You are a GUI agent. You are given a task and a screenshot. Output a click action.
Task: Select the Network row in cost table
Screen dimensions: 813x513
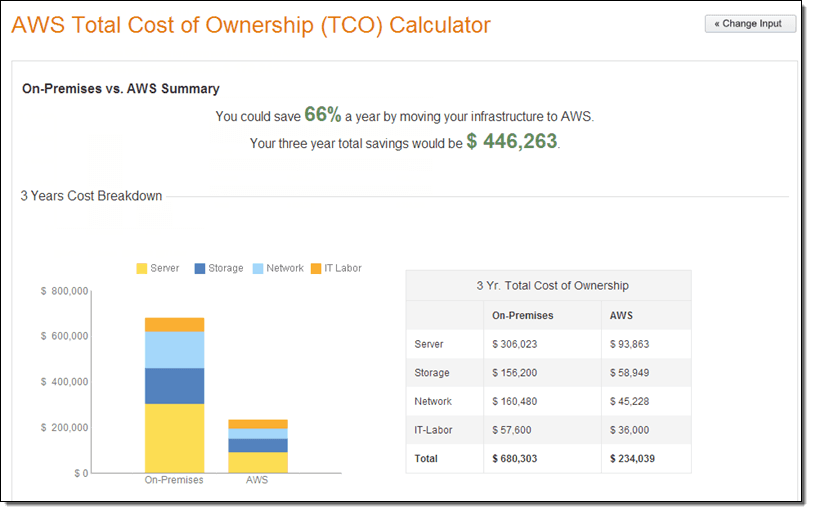coord(549,401)
